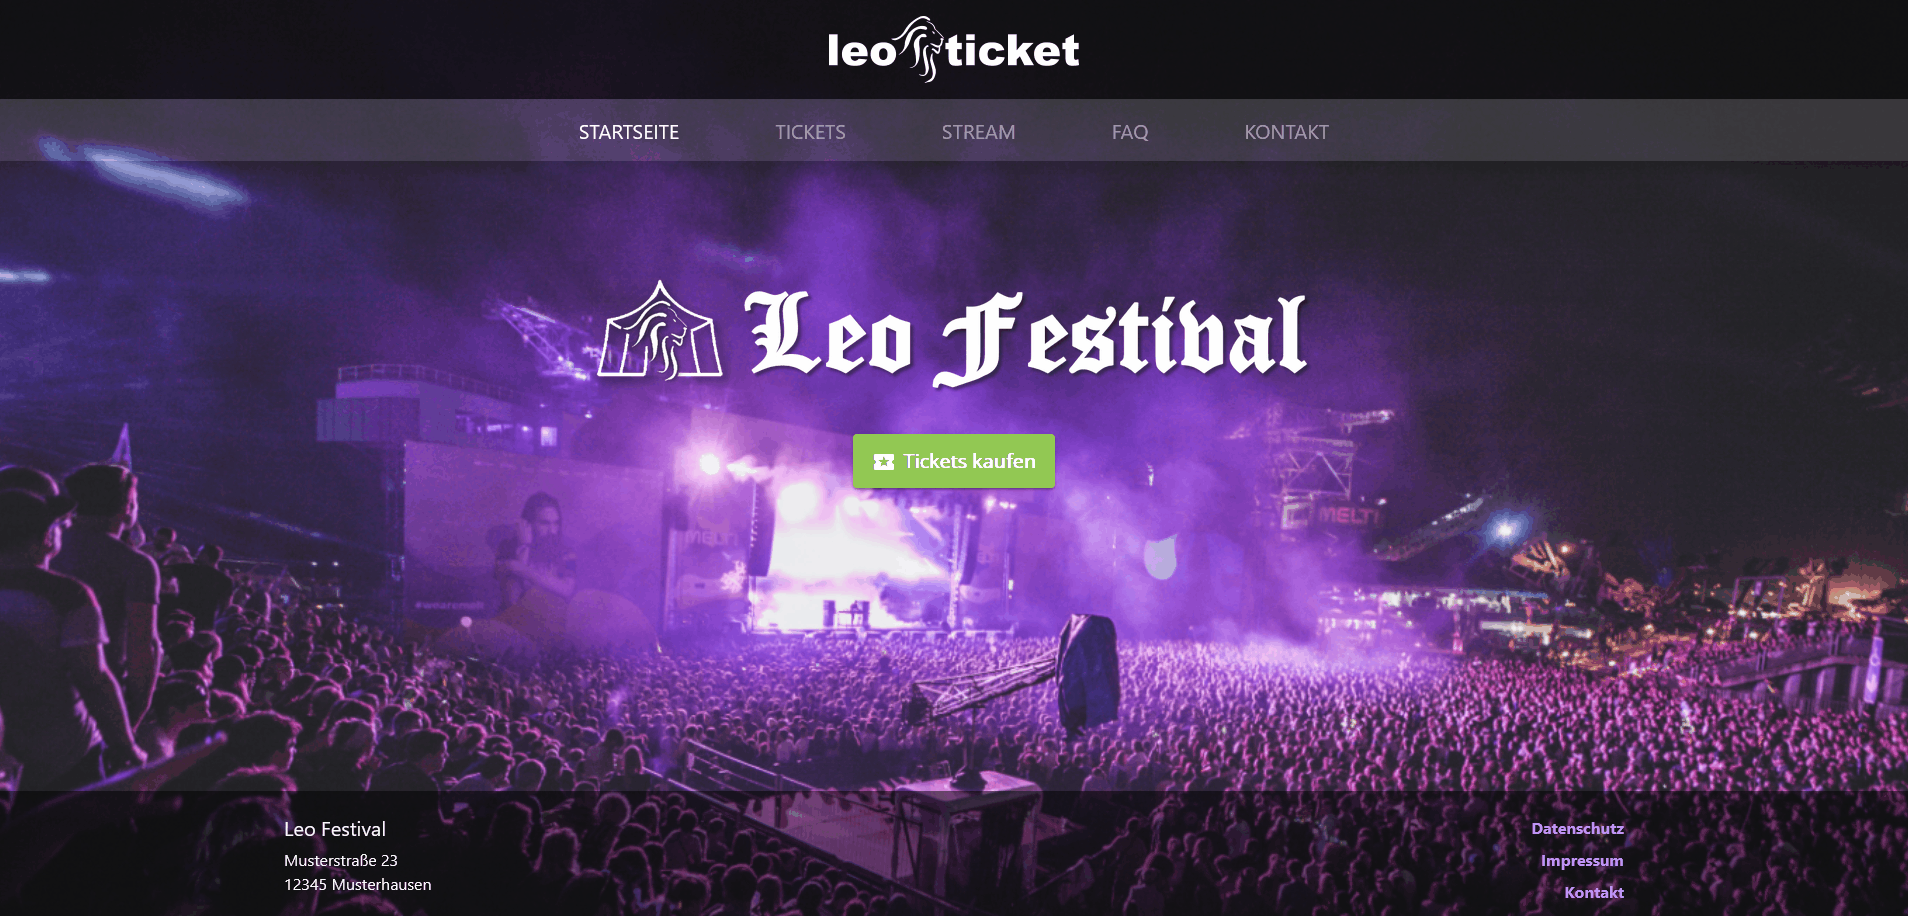This screenshot has height=916, width=1908.
Task: Follow the Kontakt link in the footer
Action: [x=1594, y=892]
